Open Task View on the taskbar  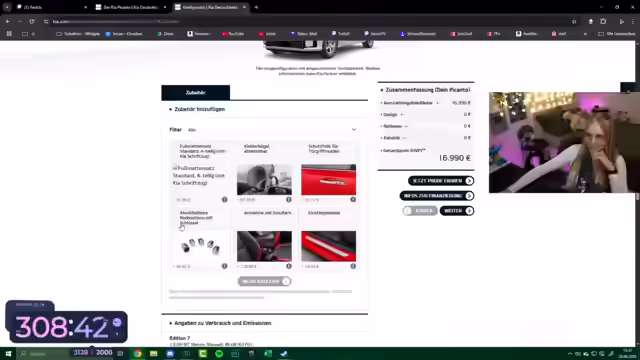tap(120, 353)
